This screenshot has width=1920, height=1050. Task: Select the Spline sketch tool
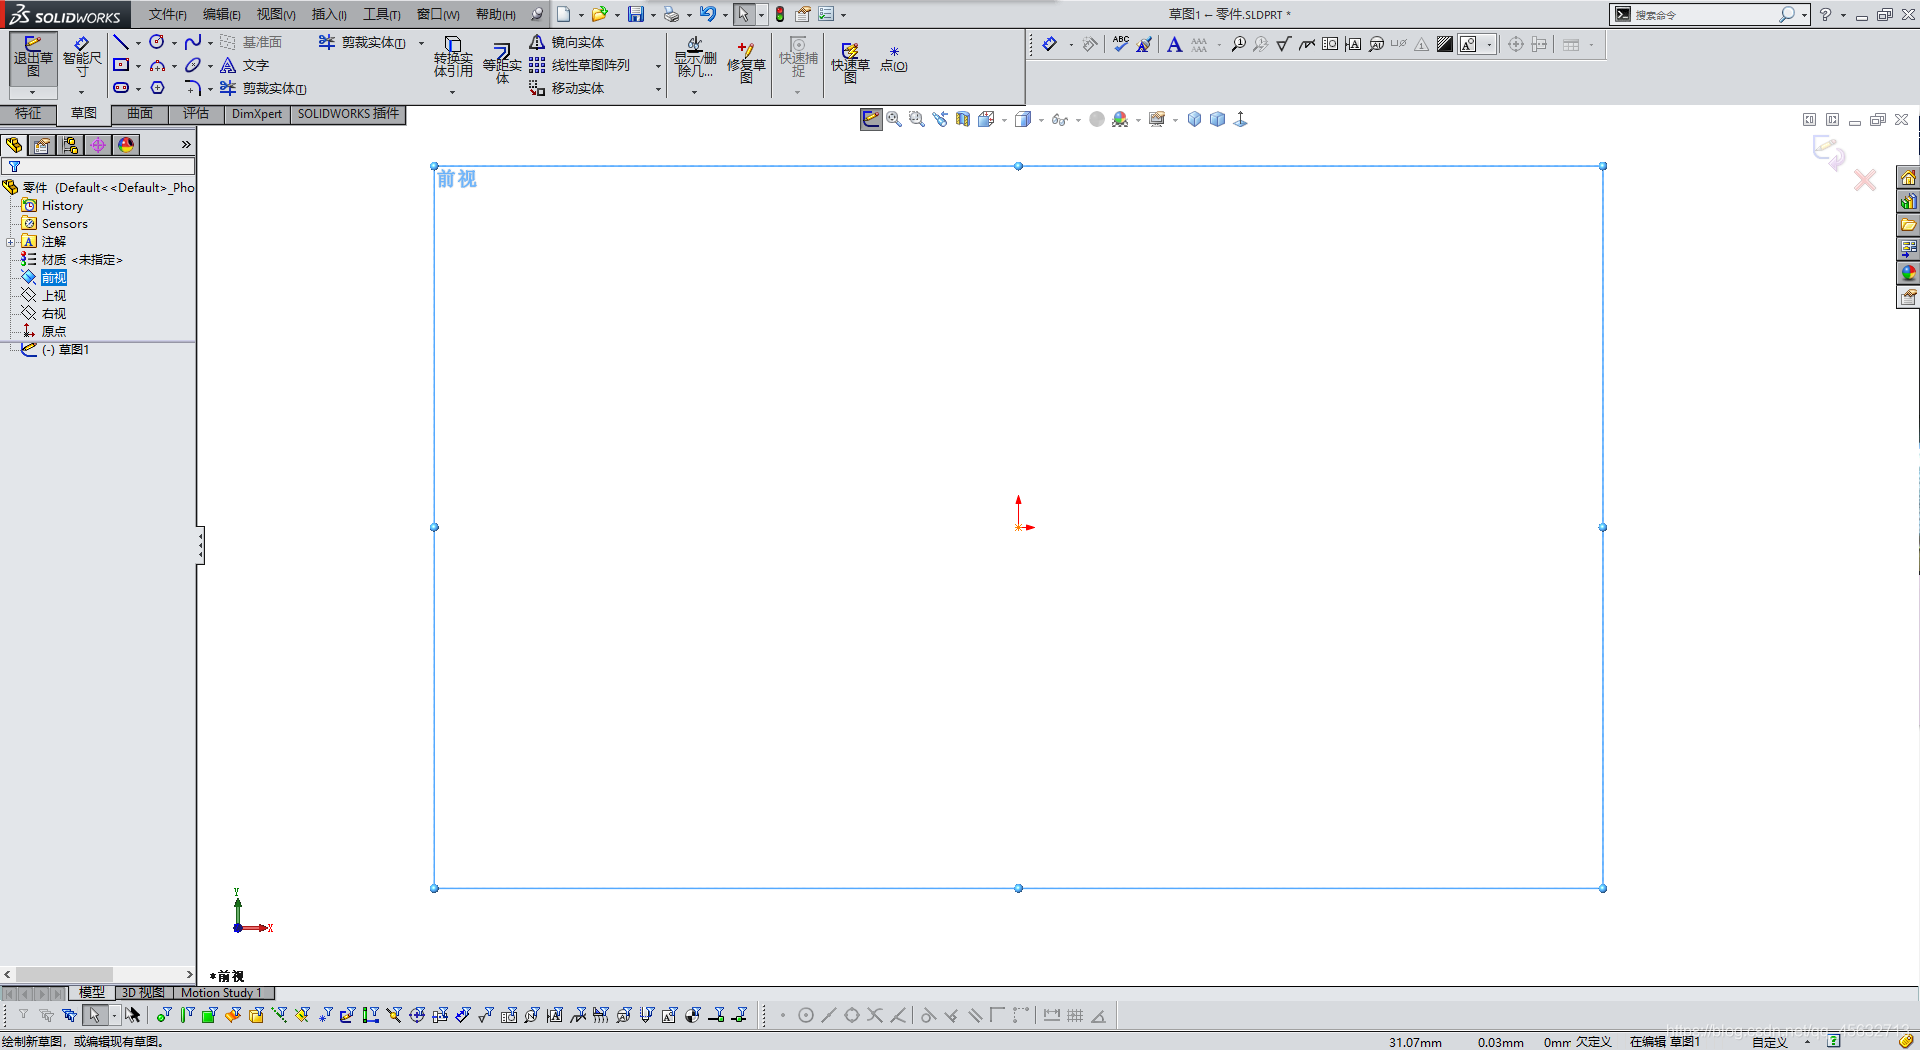[193, 42]
